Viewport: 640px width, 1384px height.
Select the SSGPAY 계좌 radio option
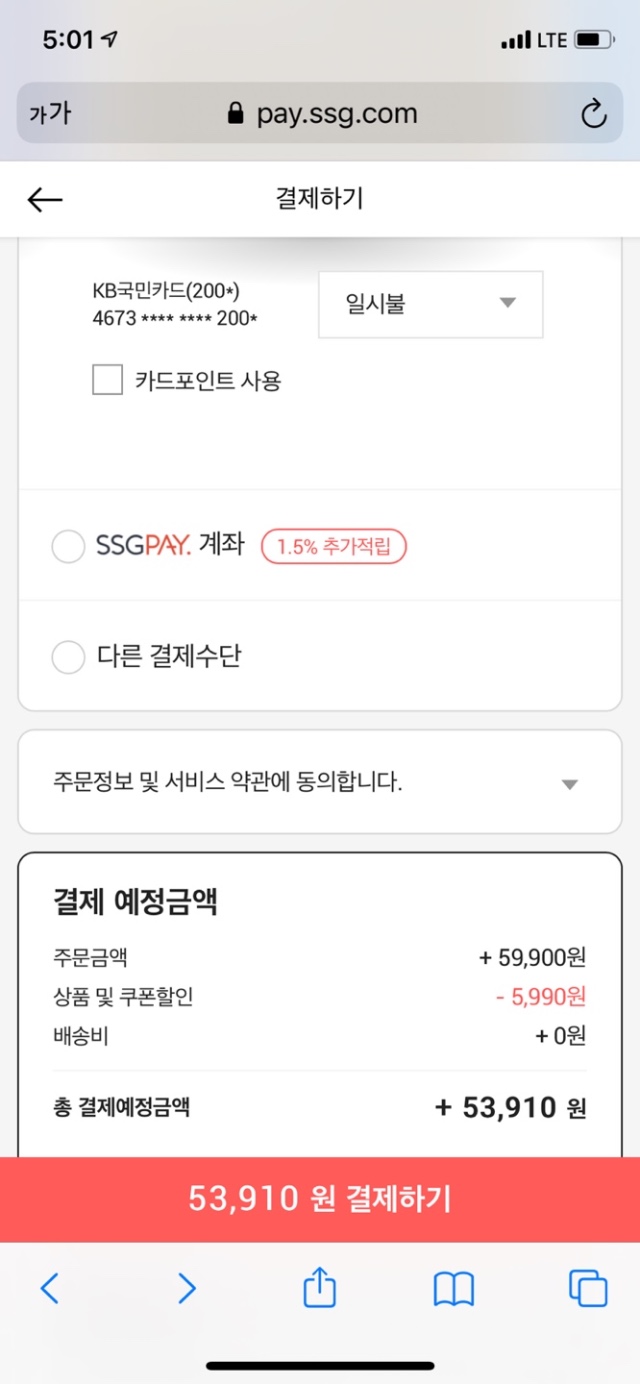coord(68,546)
